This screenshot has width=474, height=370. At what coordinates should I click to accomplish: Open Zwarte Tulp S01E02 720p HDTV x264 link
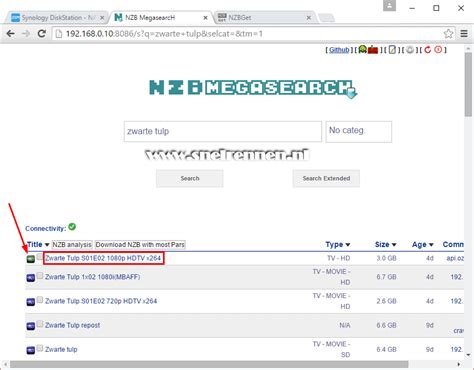[x=101, y=301]
